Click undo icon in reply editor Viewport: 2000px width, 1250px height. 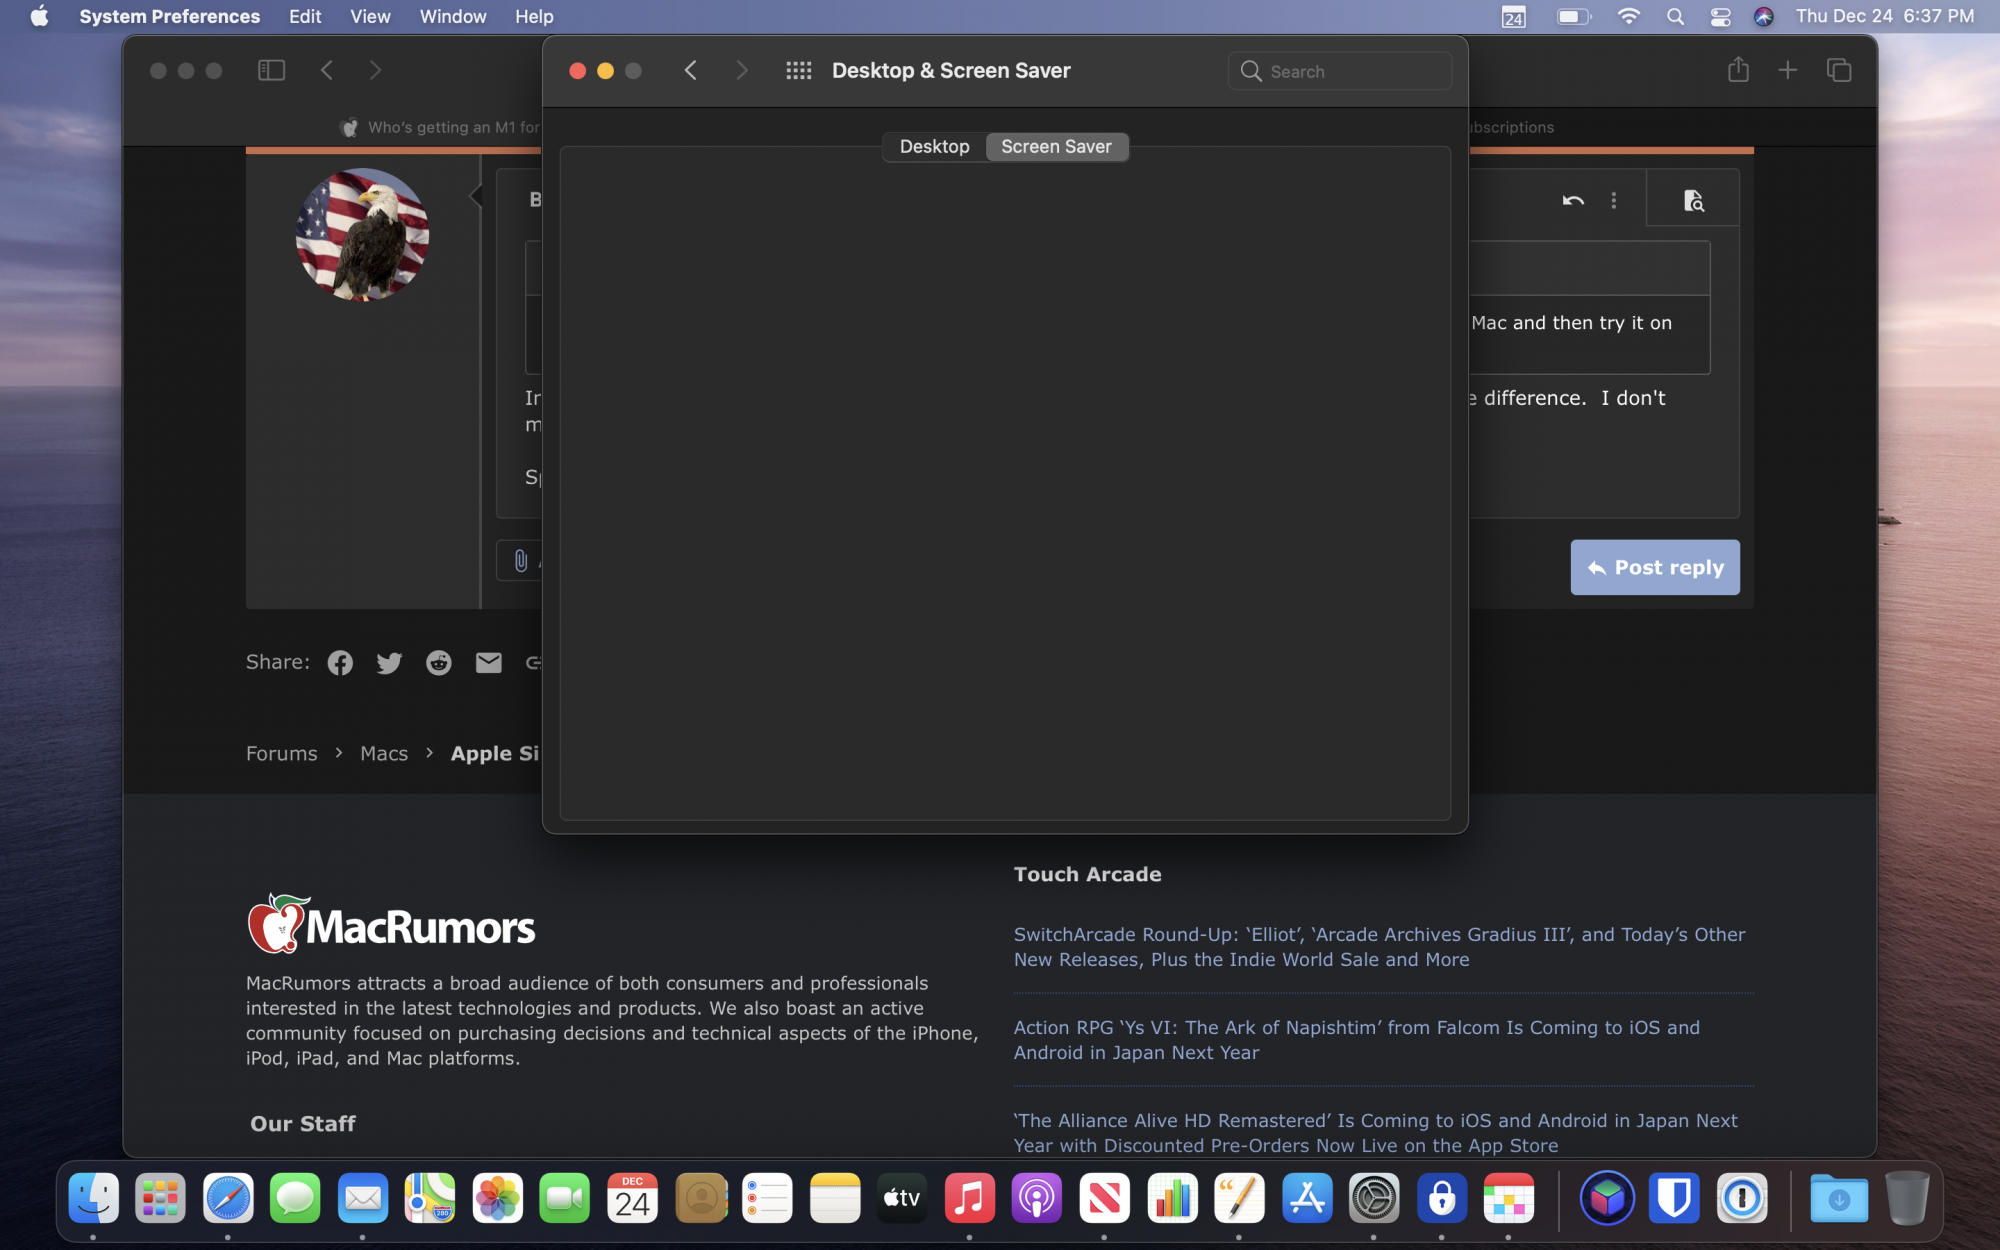pyautogui.click(x=1573, y=201)
